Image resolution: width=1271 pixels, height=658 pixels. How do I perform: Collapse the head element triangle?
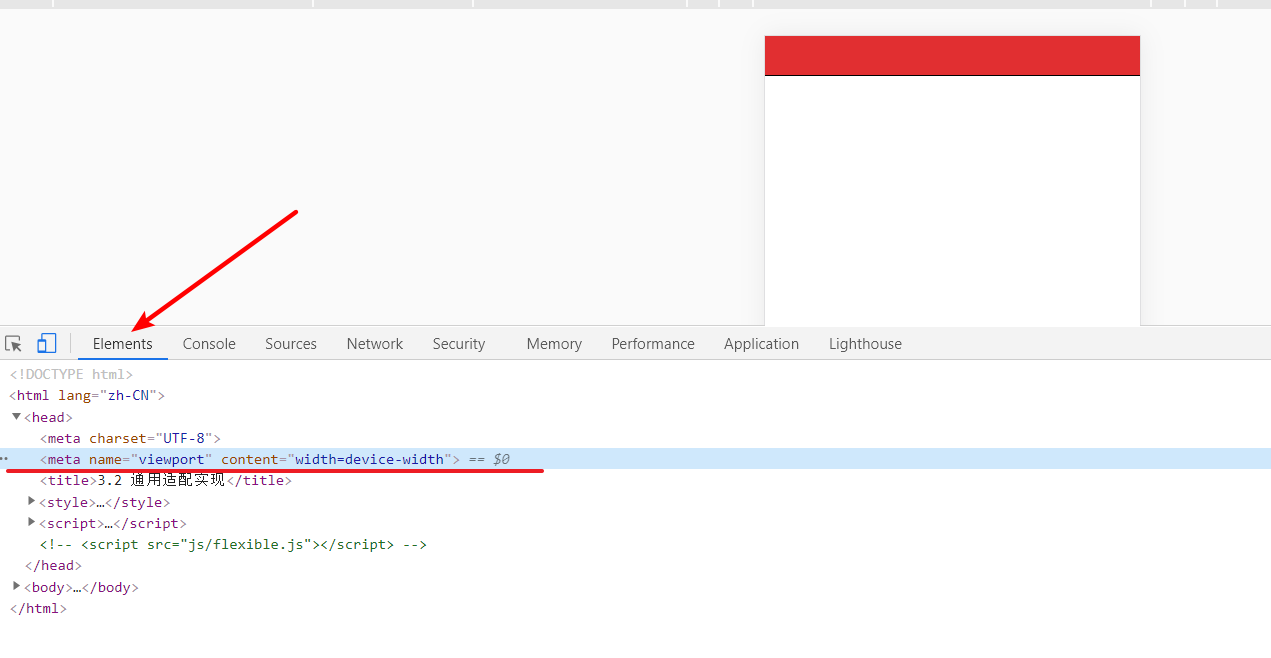pos(16,416)
